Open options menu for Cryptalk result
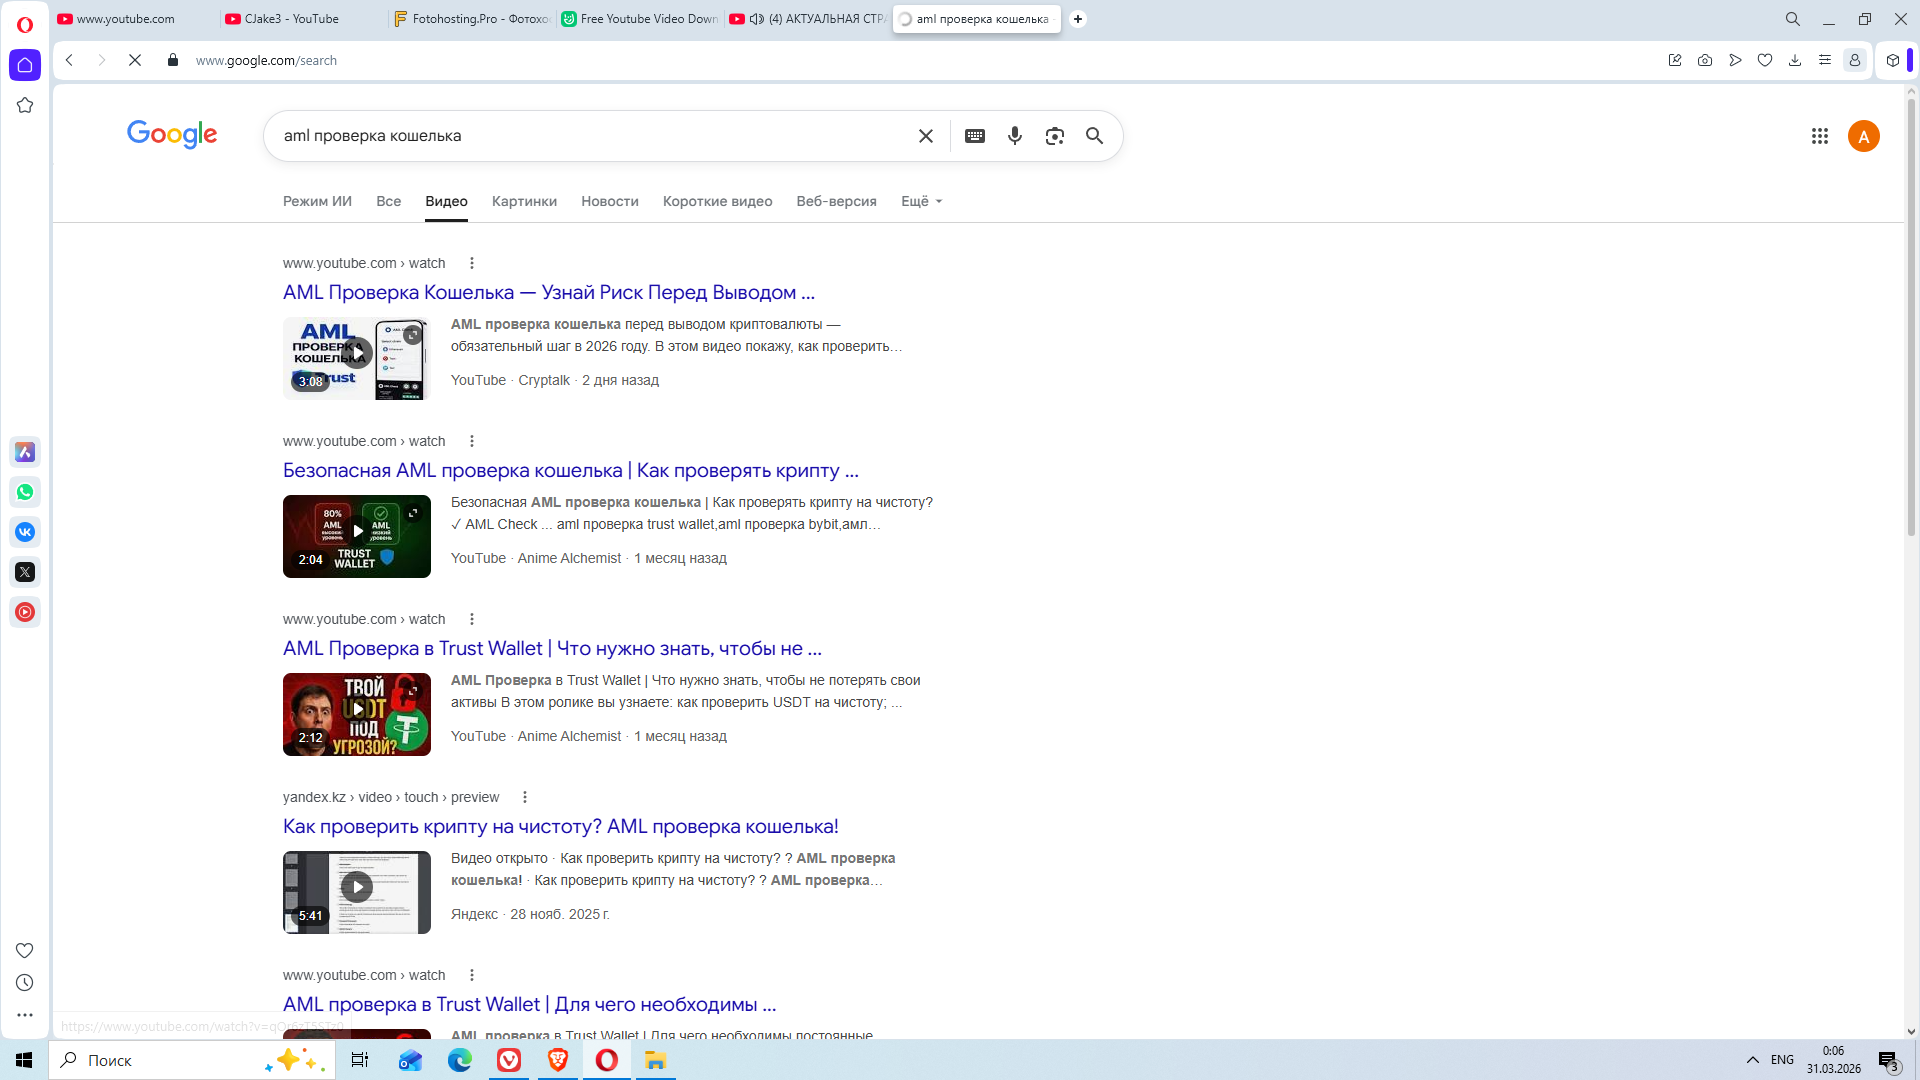 click(472, 263)
